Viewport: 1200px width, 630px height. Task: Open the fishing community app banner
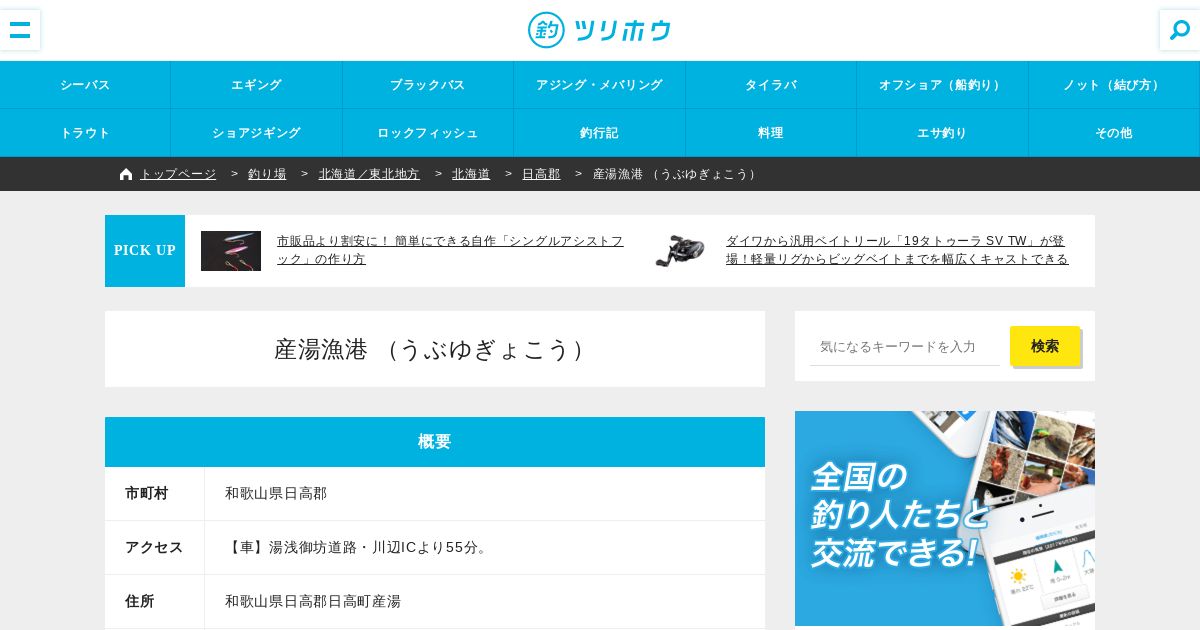coord(945,518)
